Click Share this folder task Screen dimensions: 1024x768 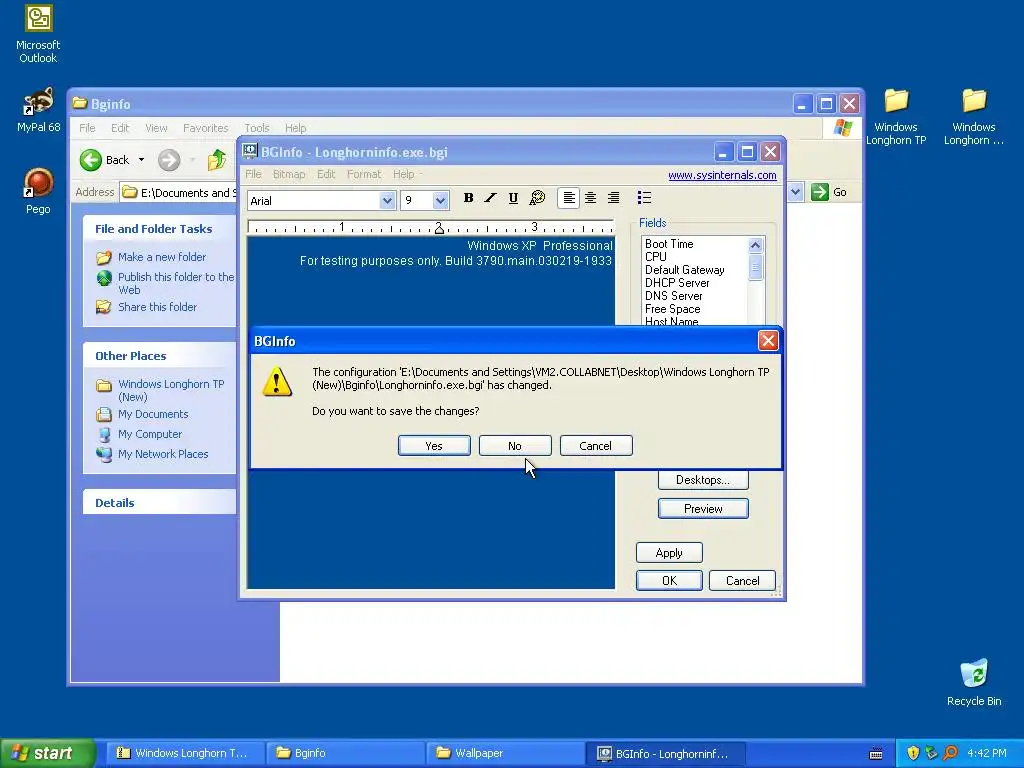(x=157, y=307)
